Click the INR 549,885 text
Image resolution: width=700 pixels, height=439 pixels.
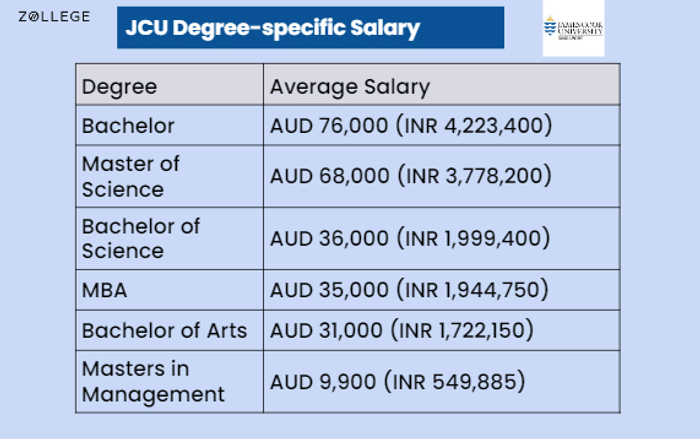[455, 382]
